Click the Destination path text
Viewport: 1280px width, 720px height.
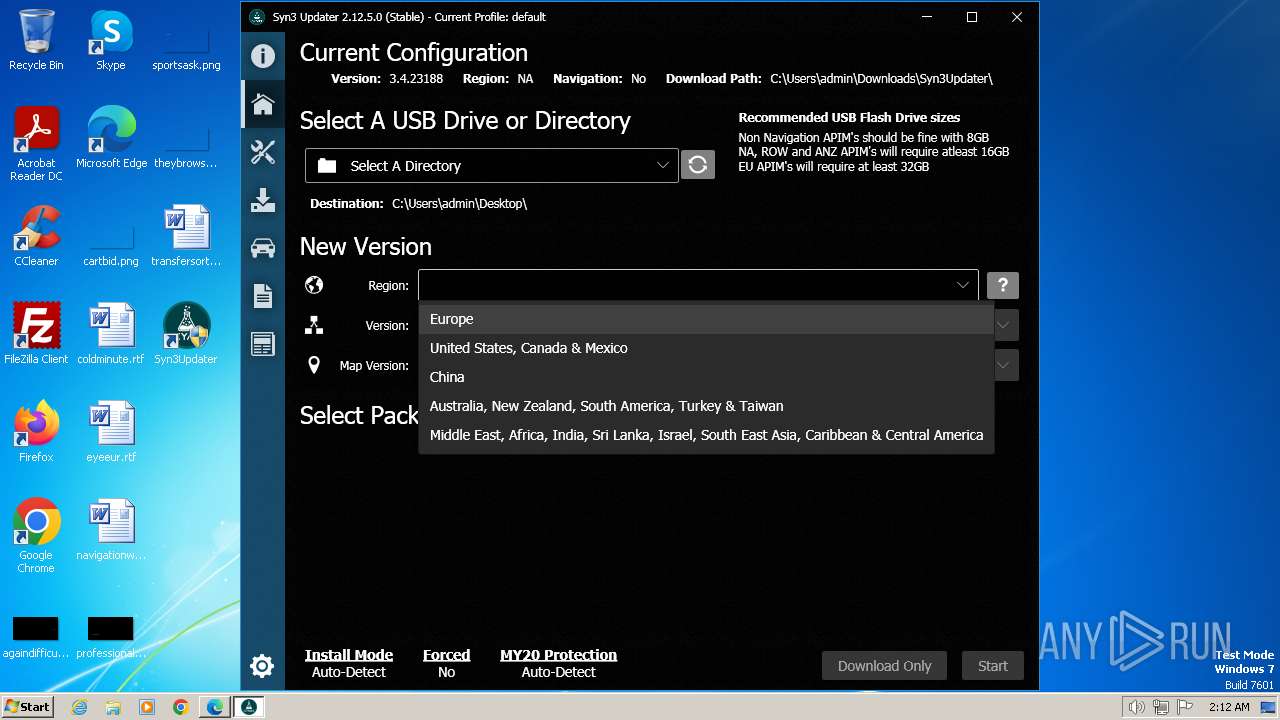point(459,203)
